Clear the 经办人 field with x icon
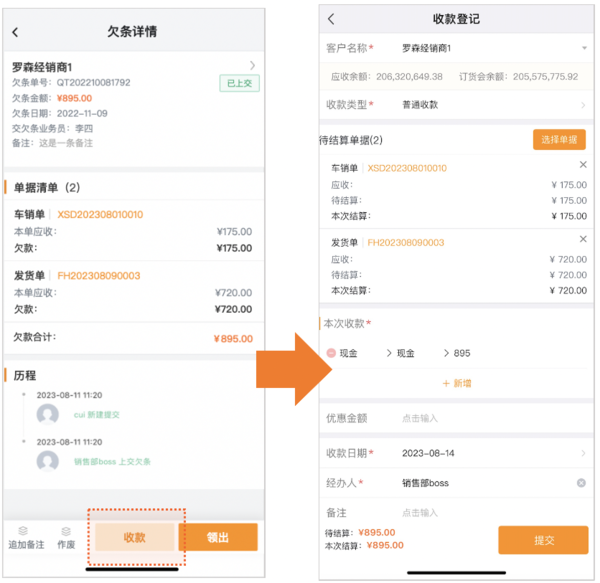The width and height of the screenshot is (600, 583). tap(581, 483)
